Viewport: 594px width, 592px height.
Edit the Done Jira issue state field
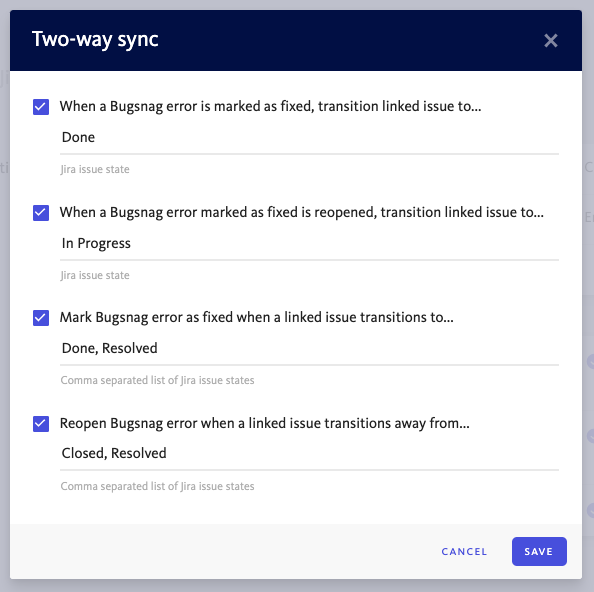pyautogui.click(x=309, y=138)
